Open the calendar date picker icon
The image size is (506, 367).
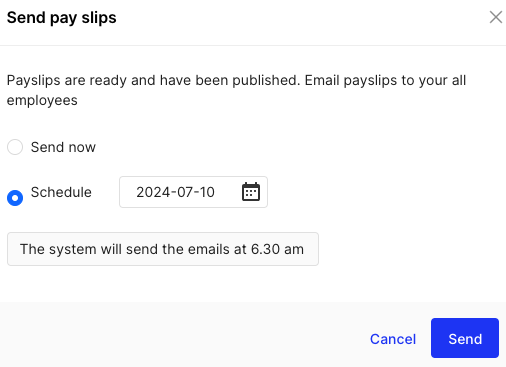pyautogui.click(x=251, y=192)
